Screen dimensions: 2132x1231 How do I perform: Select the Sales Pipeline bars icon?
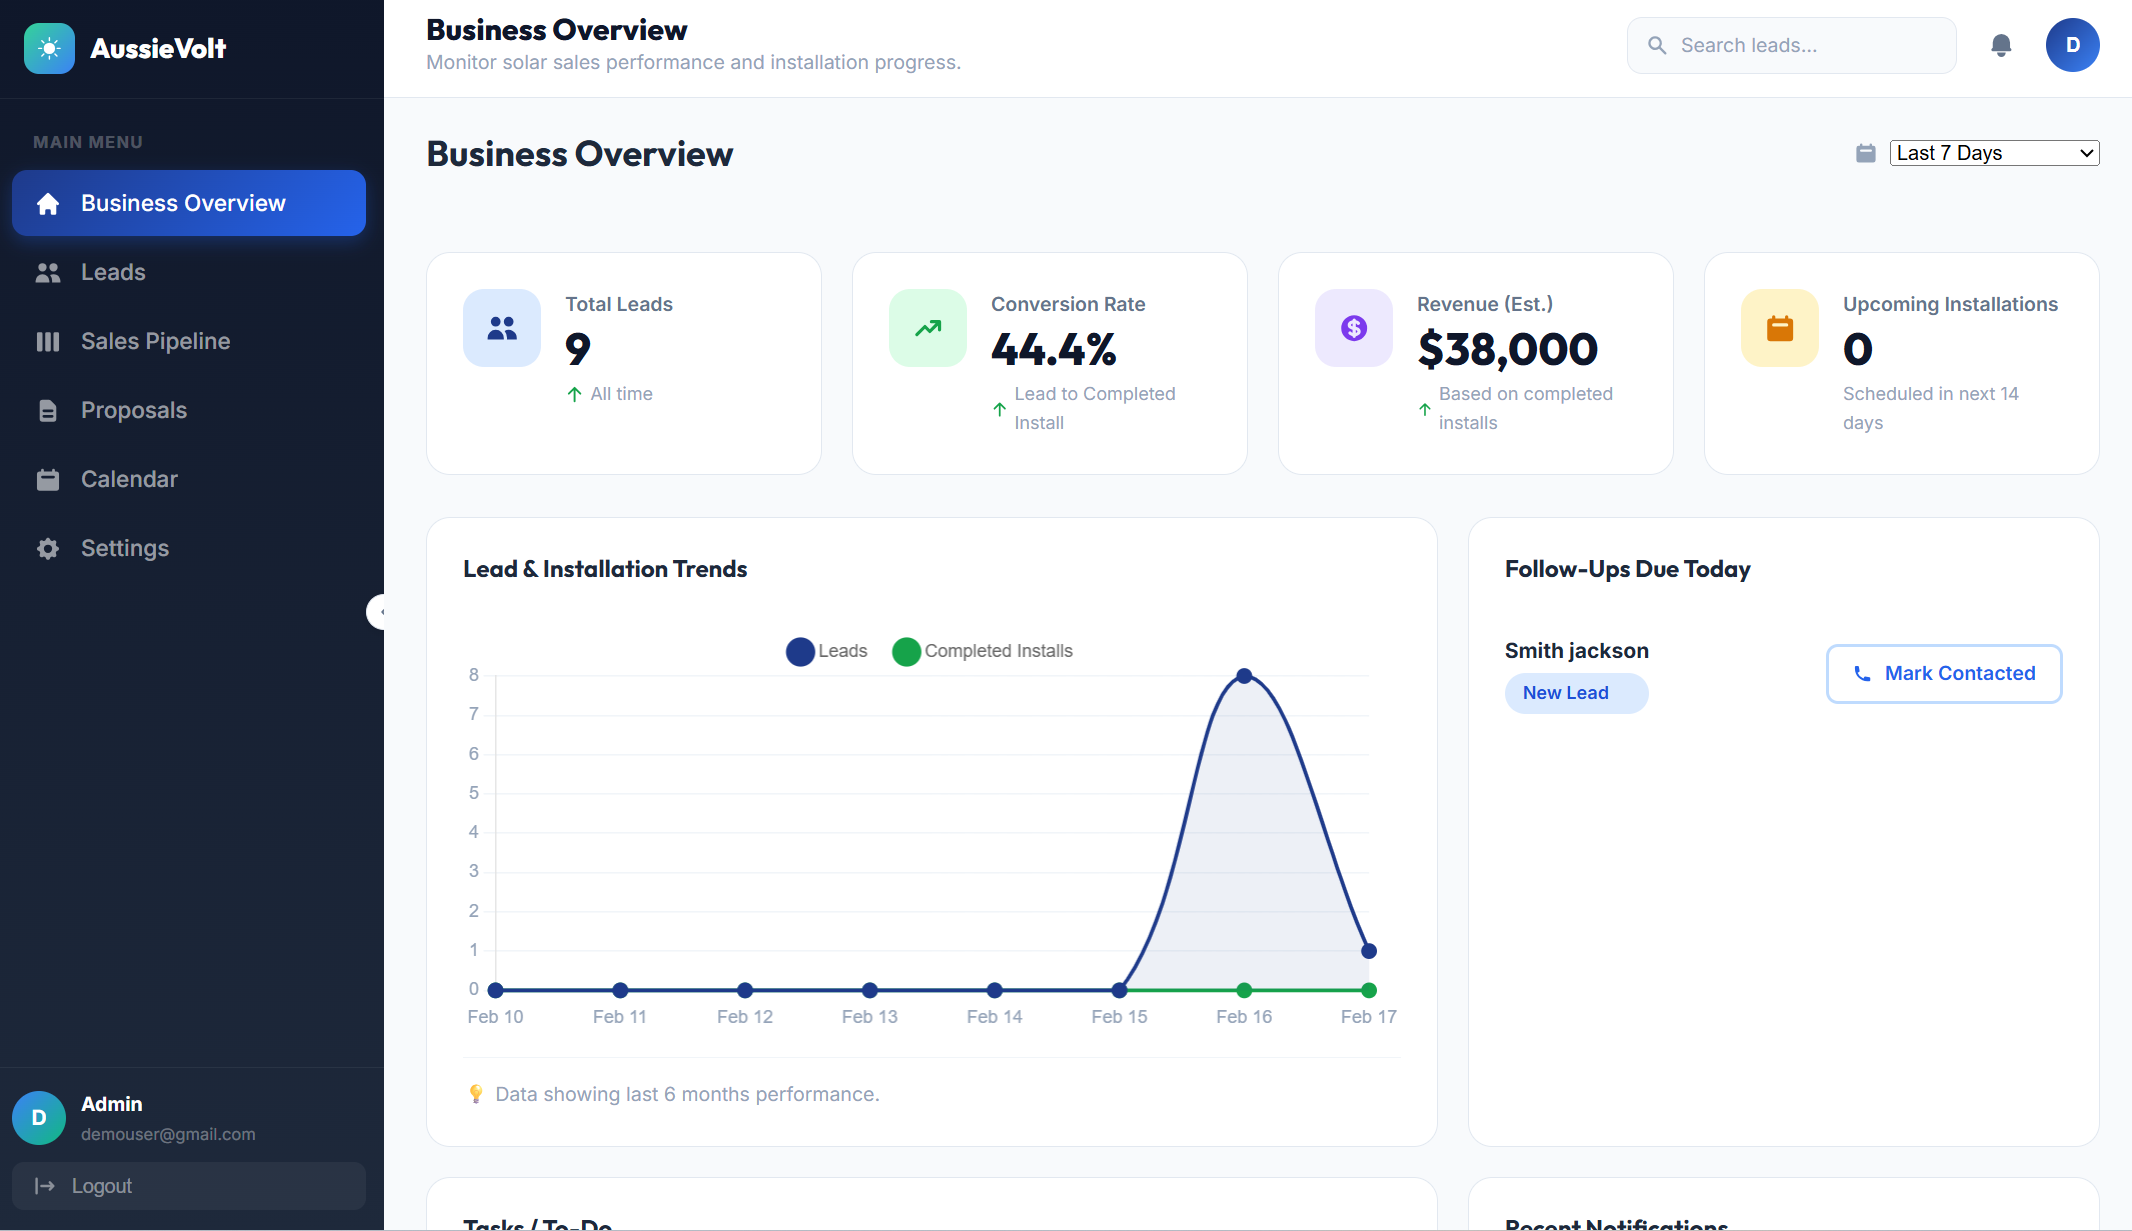[48, 341]
